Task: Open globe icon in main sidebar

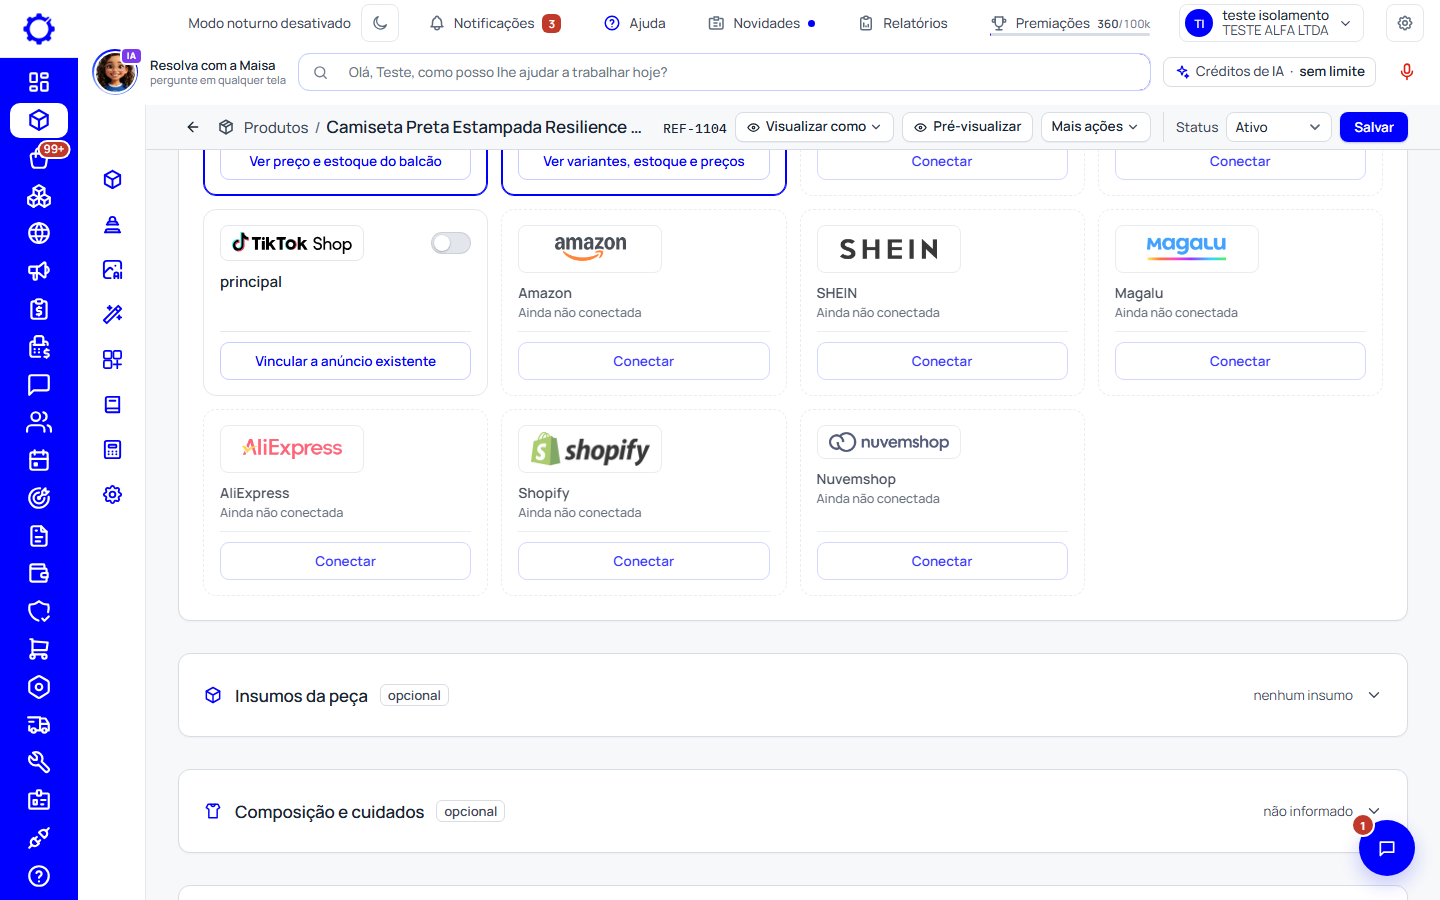Action: coord(39,233)
